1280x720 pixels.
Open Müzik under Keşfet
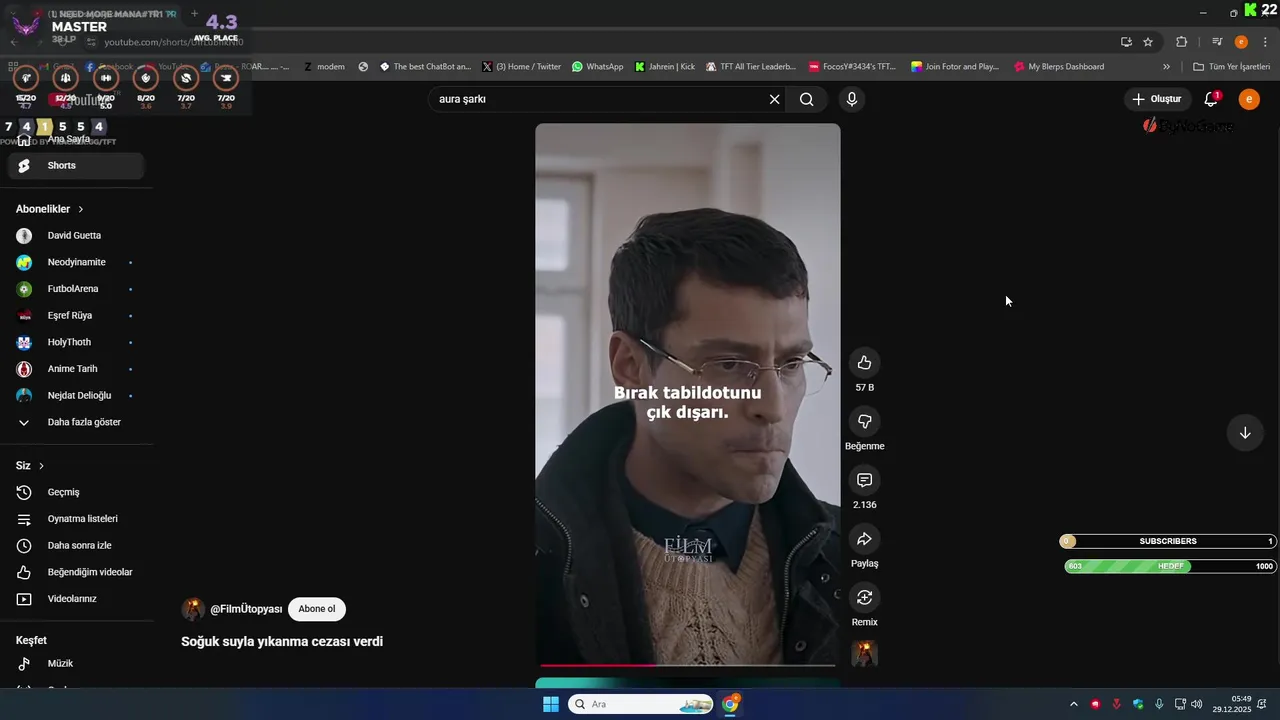(76, 663)
